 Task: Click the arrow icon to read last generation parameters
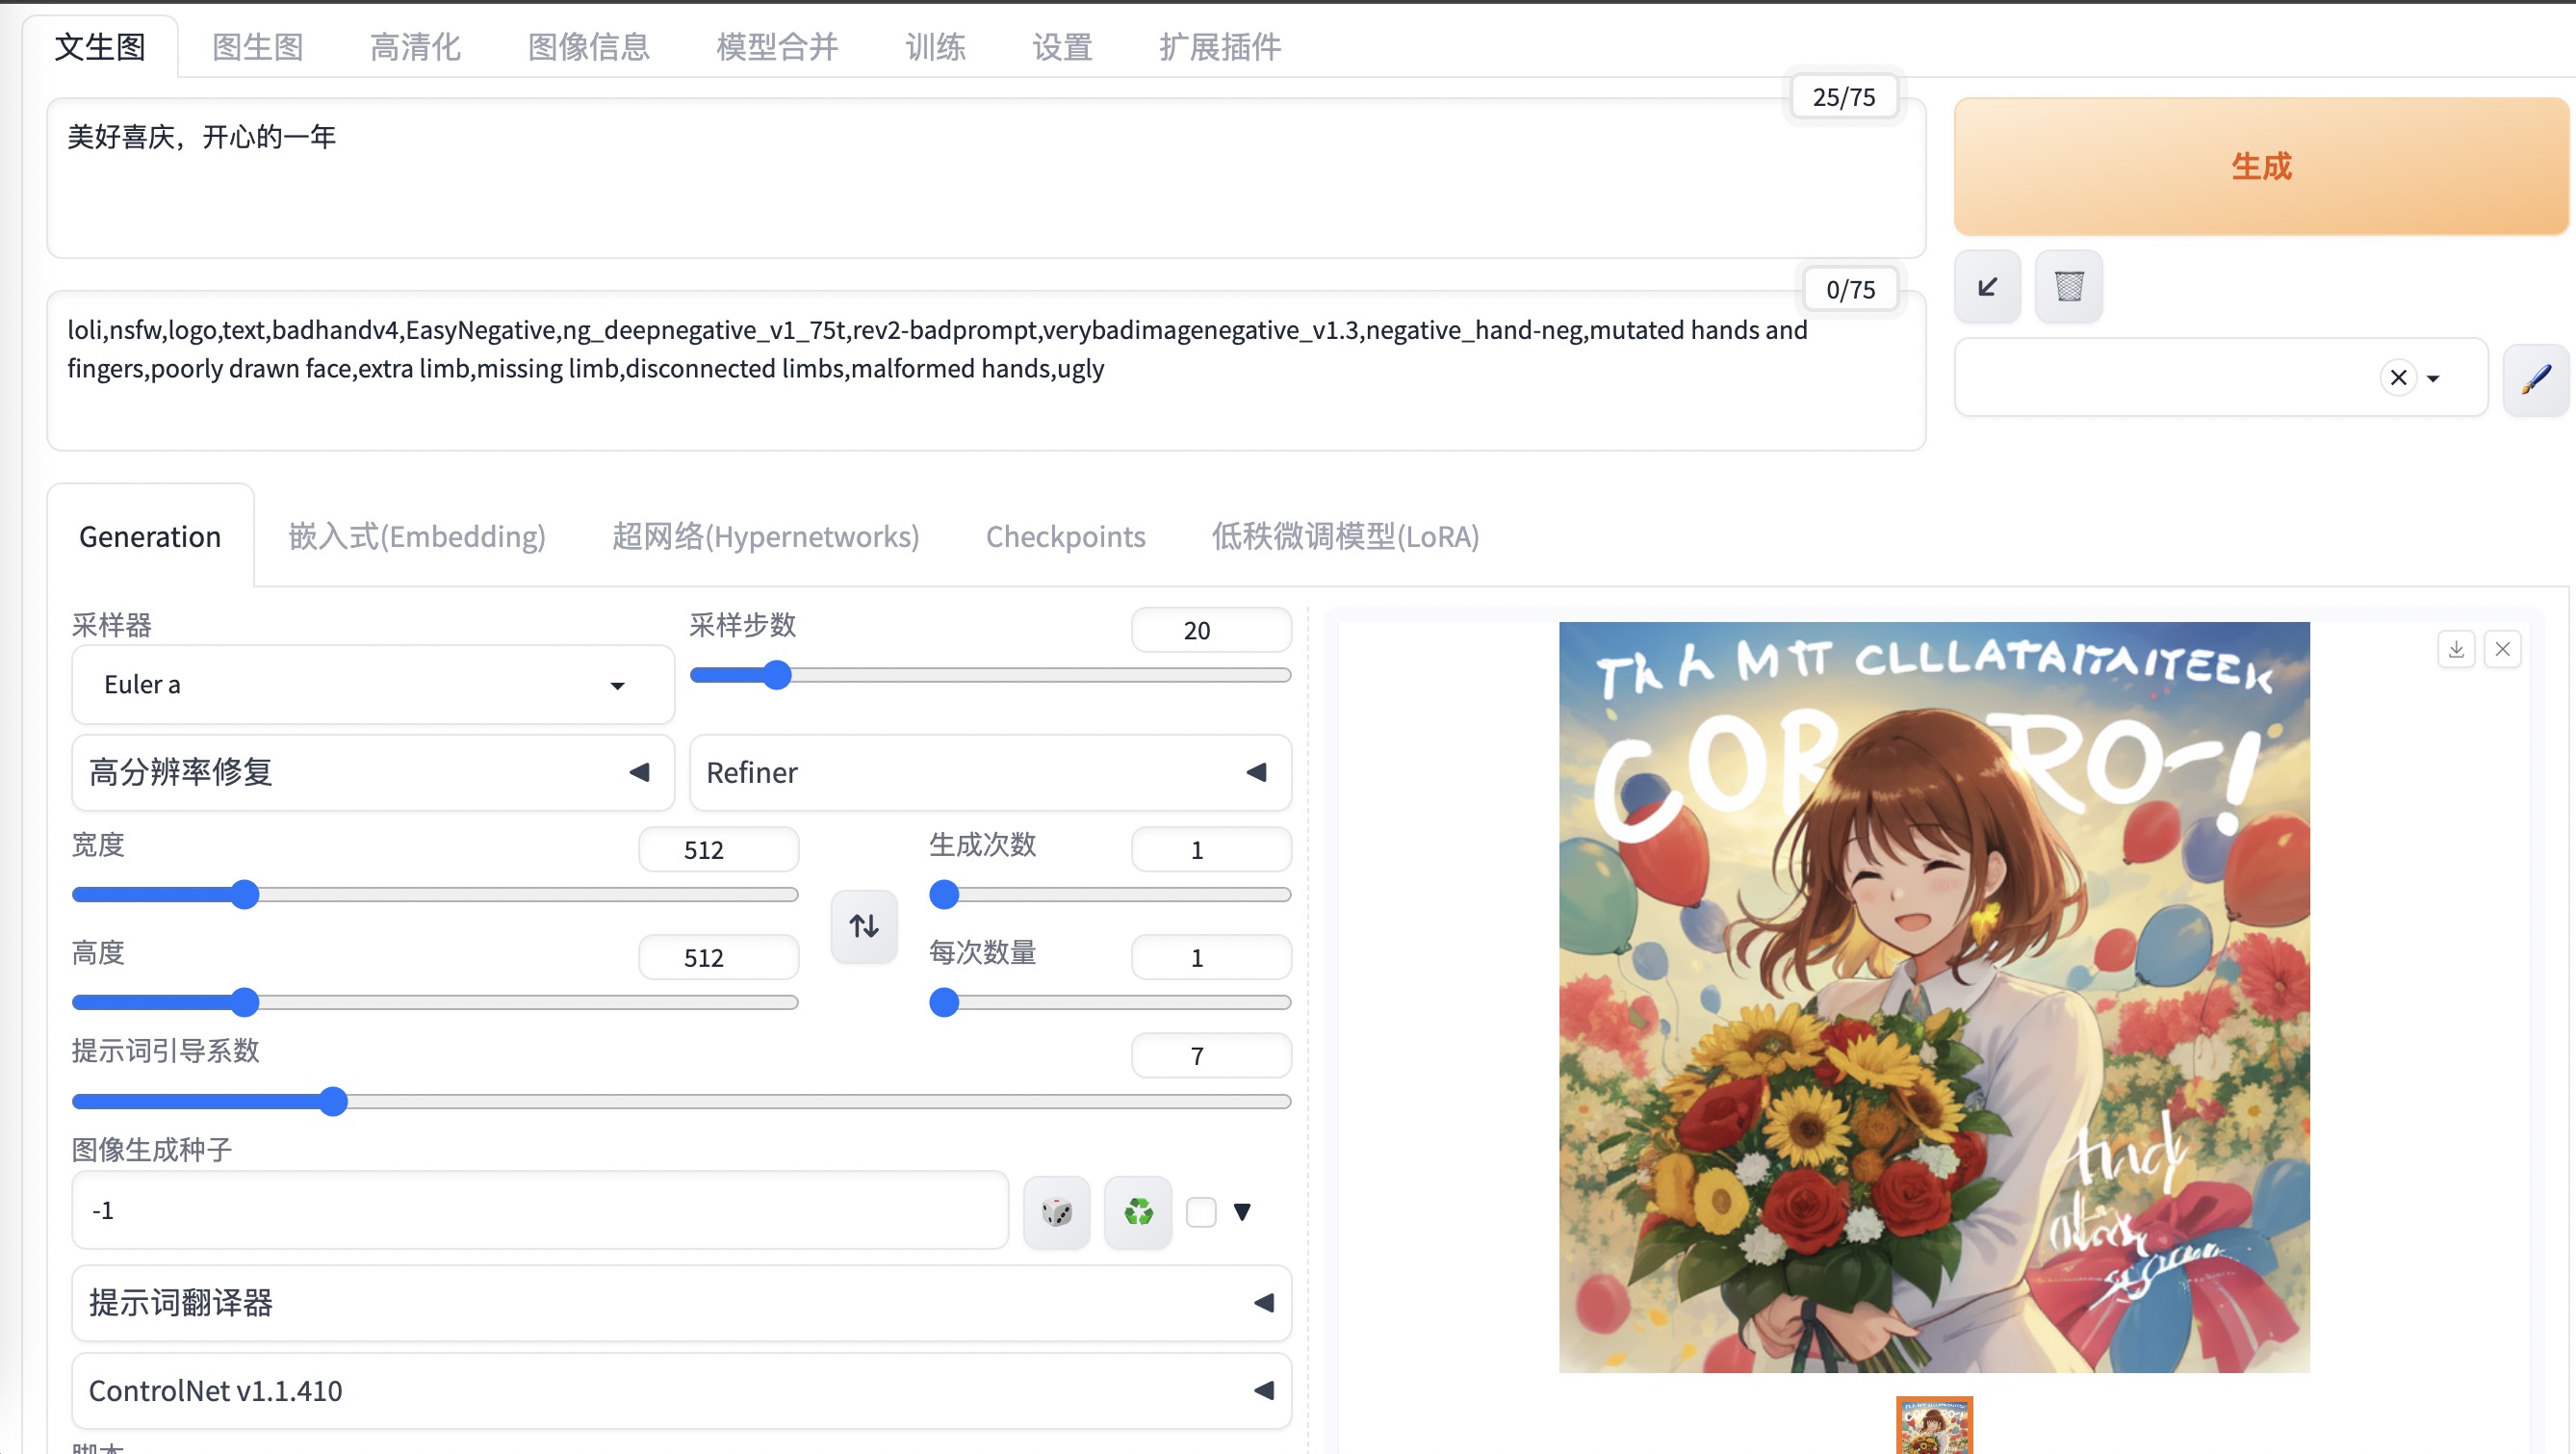(x=1987, y=287)
